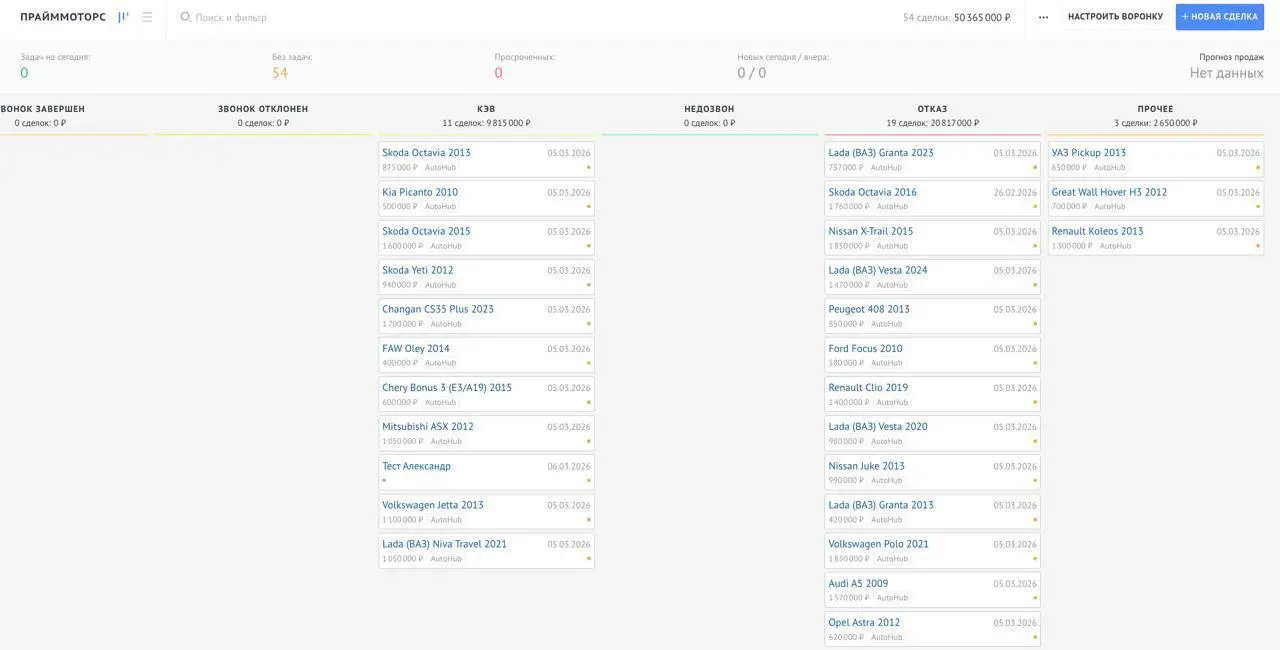Filter by Задач на сегодня counter
1280x650 pixels.
[55, 67]
